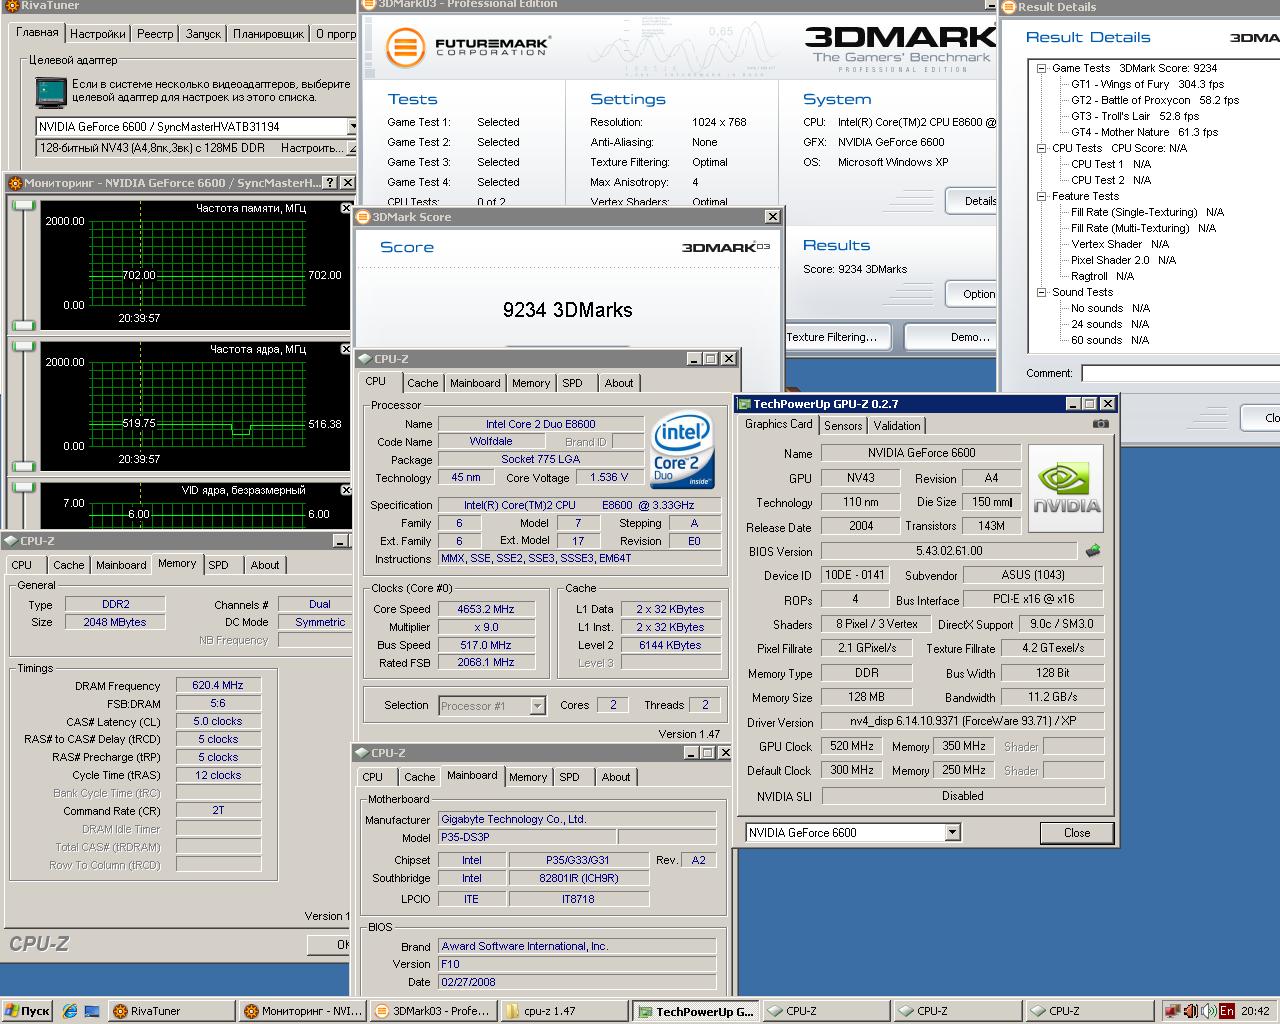Click the Demo... button in 3DMark
This screenshot has width=1280, height=1024.
[x=951, y=337]
